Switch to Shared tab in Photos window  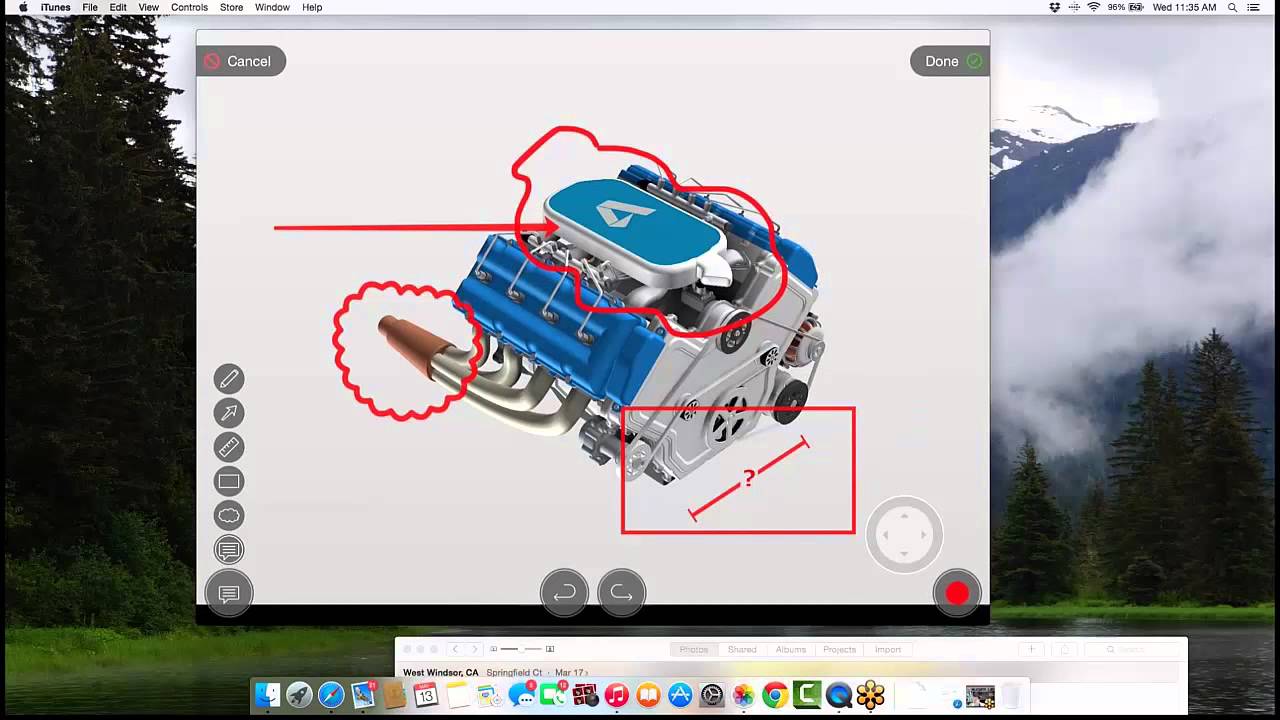742,650
